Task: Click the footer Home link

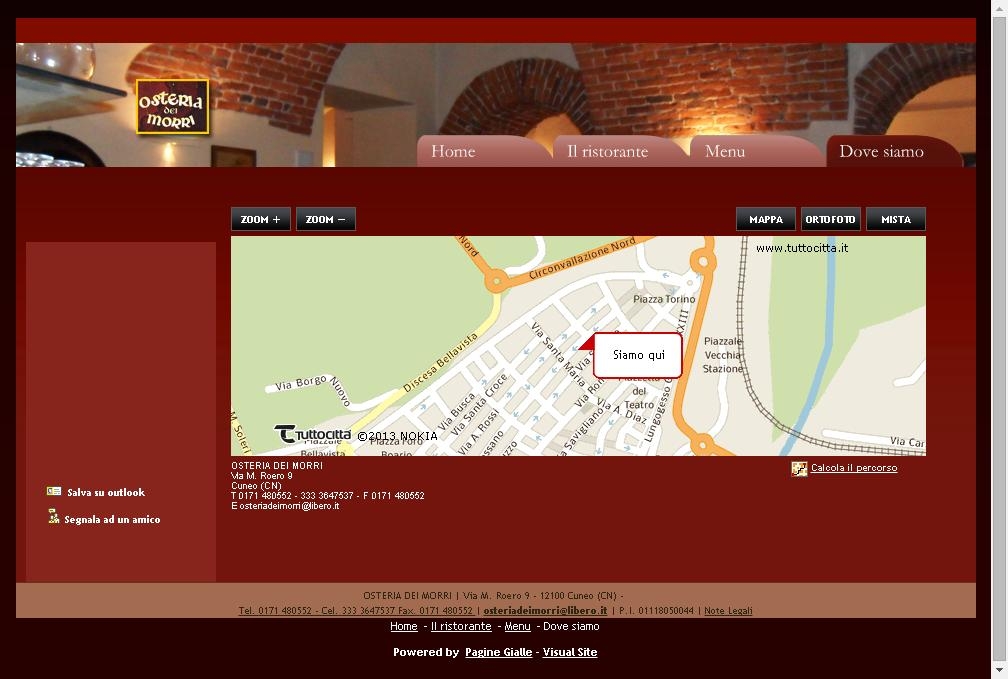Action: click(404, 626)
